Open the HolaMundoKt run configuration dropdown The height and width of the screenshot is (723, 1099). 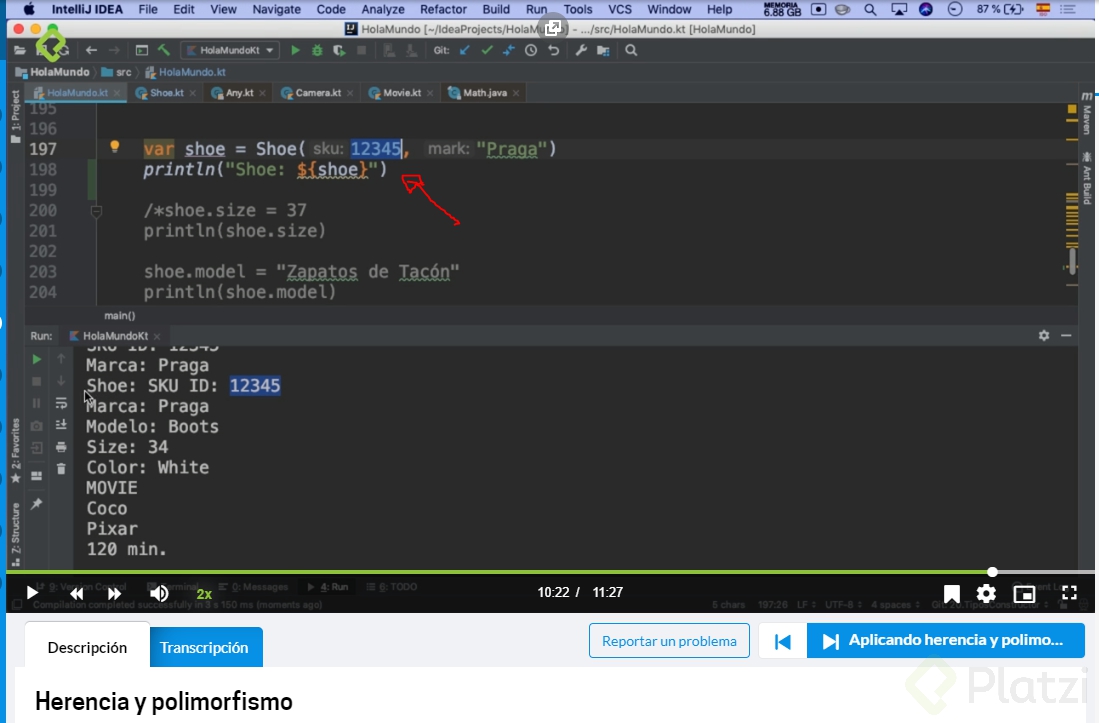pyautogui.click(x=230, y=50)
